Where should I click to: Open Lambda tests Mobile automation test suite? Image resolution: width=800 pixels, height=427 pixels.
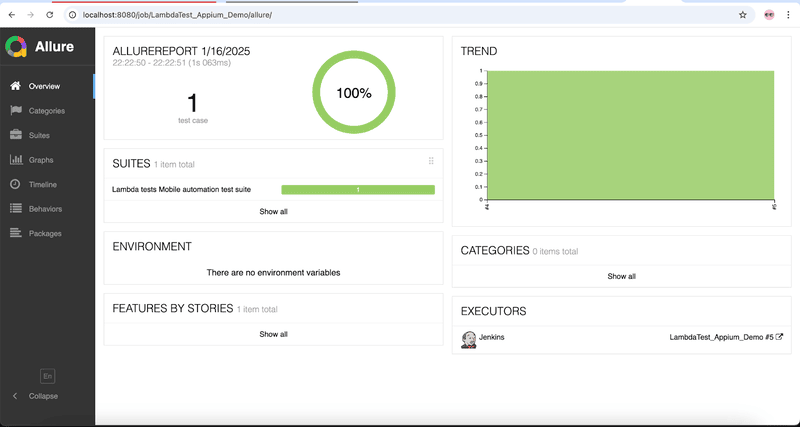coord(182,189)
